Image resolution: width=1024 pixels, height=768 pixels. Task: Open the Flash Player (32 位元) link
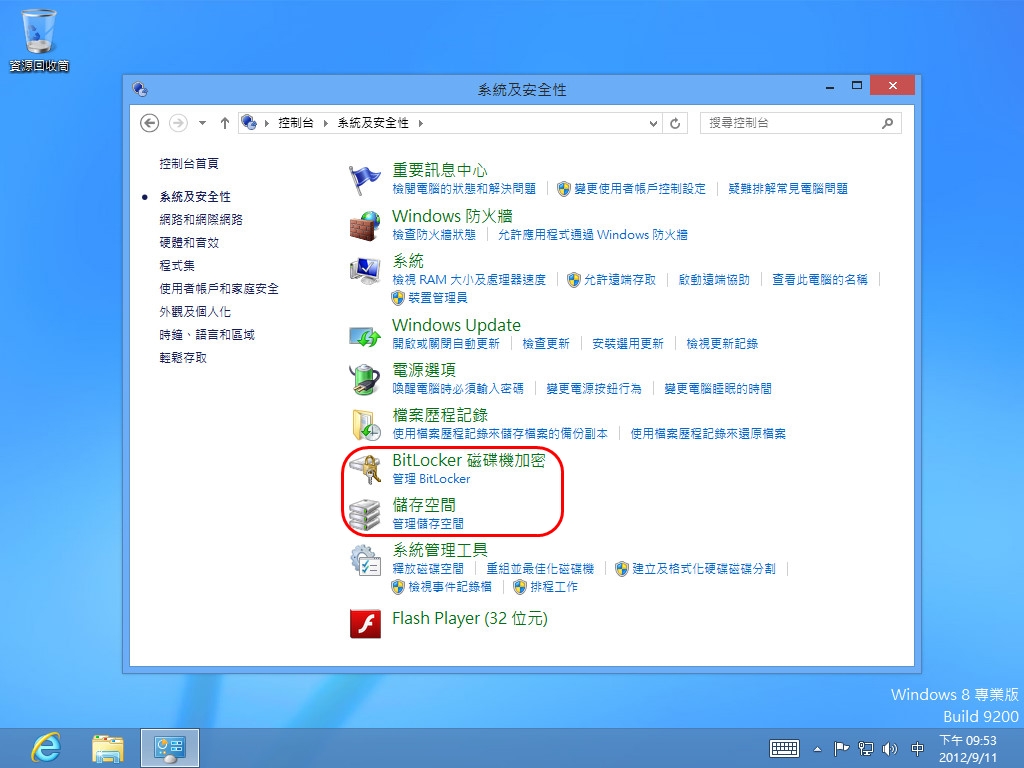pyautogui.click(x=470, y=618)
